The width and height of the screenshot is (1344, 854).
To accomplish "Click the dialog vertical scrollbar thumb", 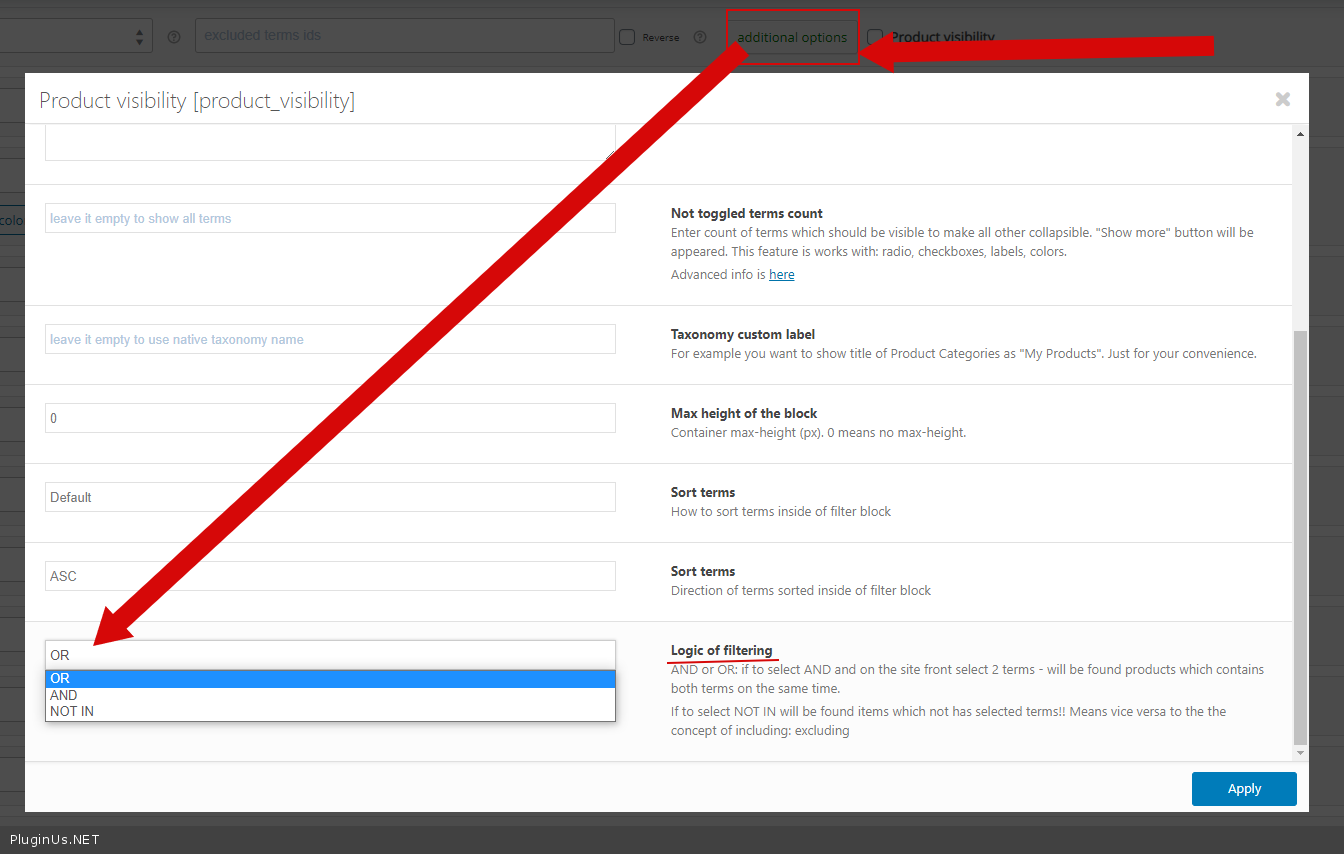I will [x=1300, y=538].
